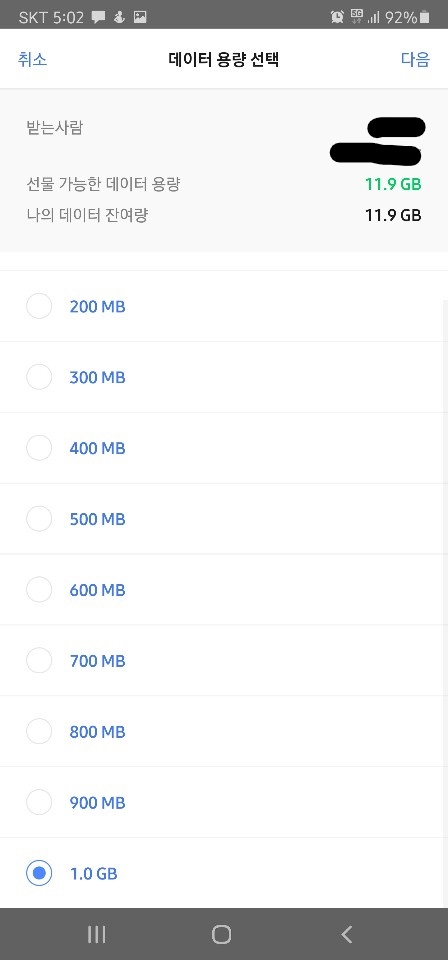Tap the image notification icon in status bar
This screenshot has height=960, width=448.
[x=140, y=18]
